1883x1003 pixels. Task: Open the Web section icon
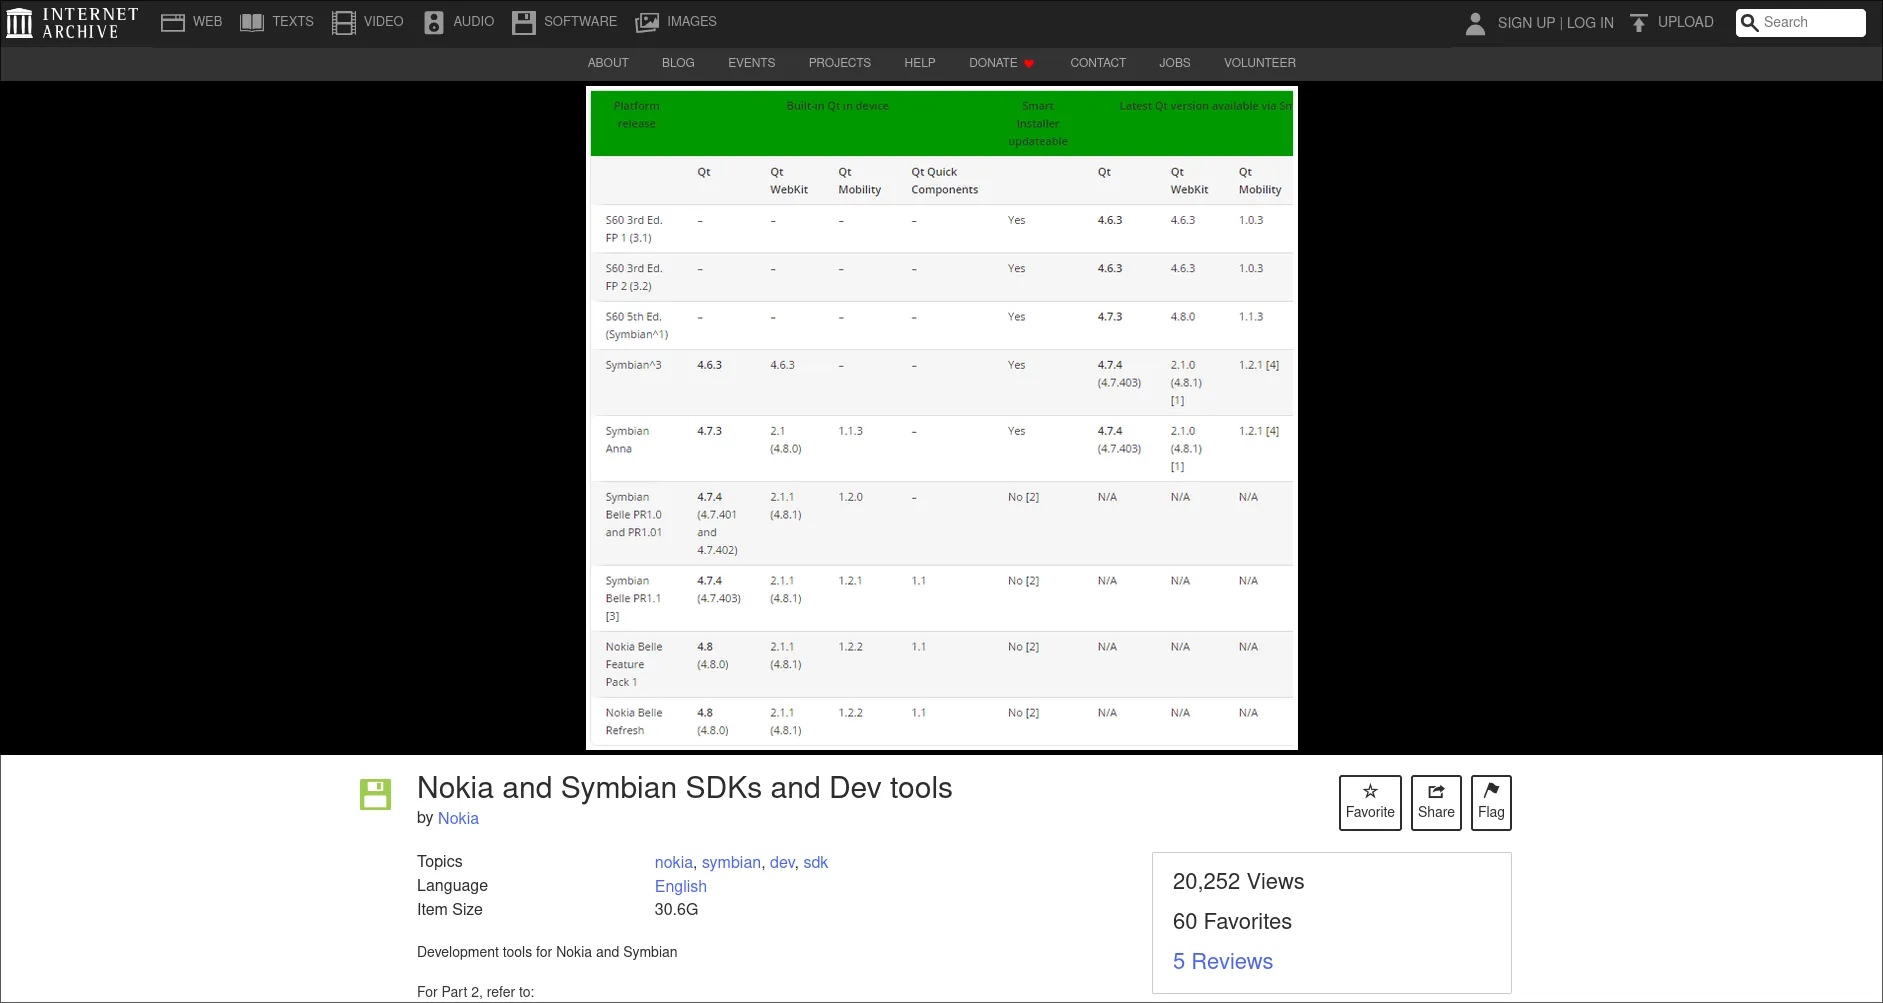coord(173,22)
